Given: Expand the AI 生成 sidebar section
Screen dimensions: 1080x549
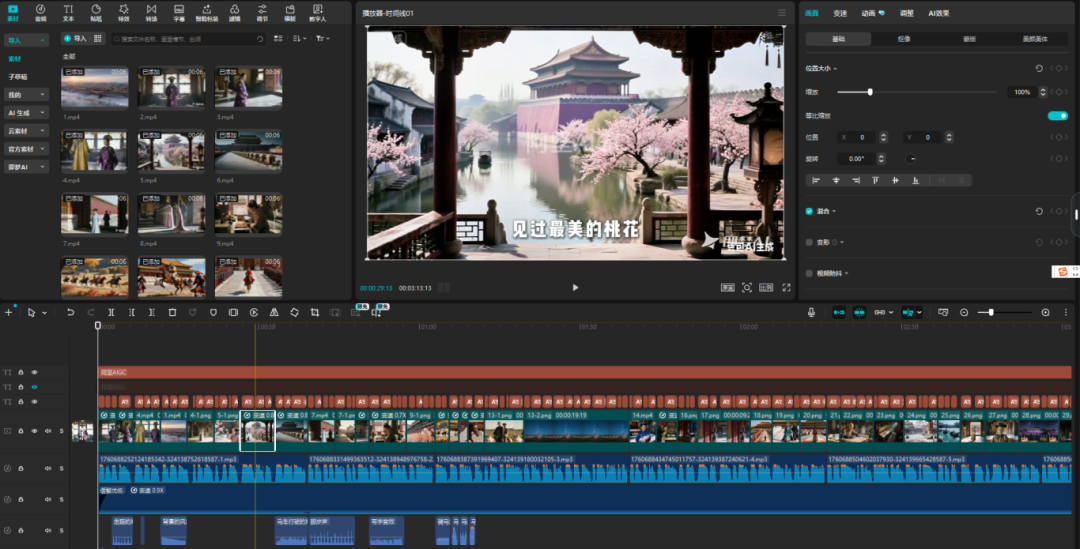Looking at the screenshot, I should coord(26,113).
